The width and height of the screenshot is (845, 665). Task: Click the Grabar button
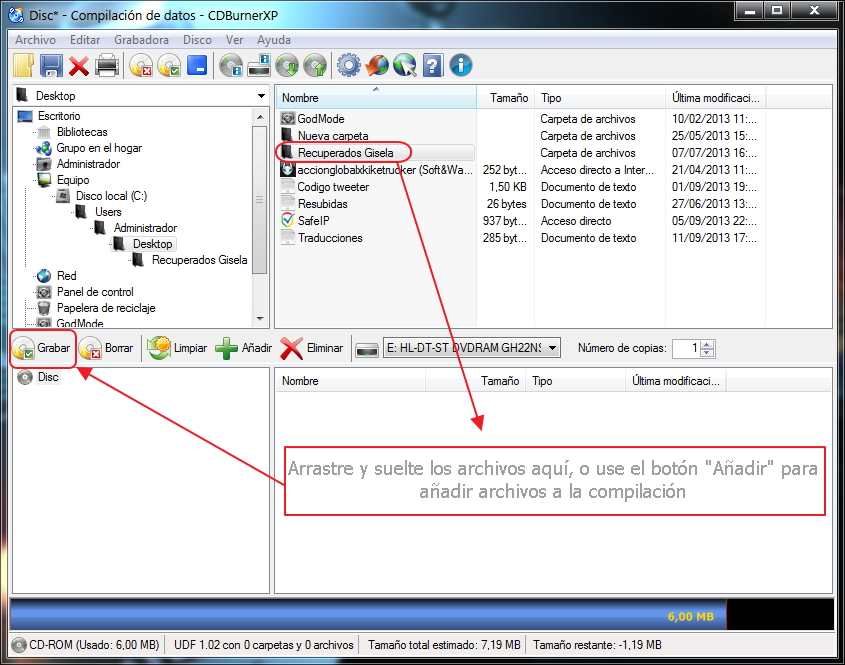pyautogui.click(x=42, y=347)
